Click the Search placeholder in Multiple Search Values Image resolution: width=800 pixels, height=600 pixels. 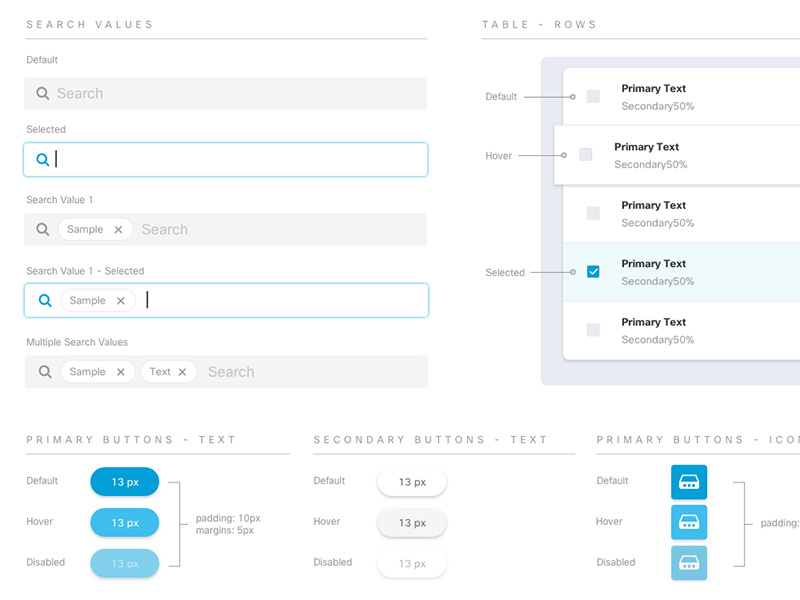pos(231,371)
